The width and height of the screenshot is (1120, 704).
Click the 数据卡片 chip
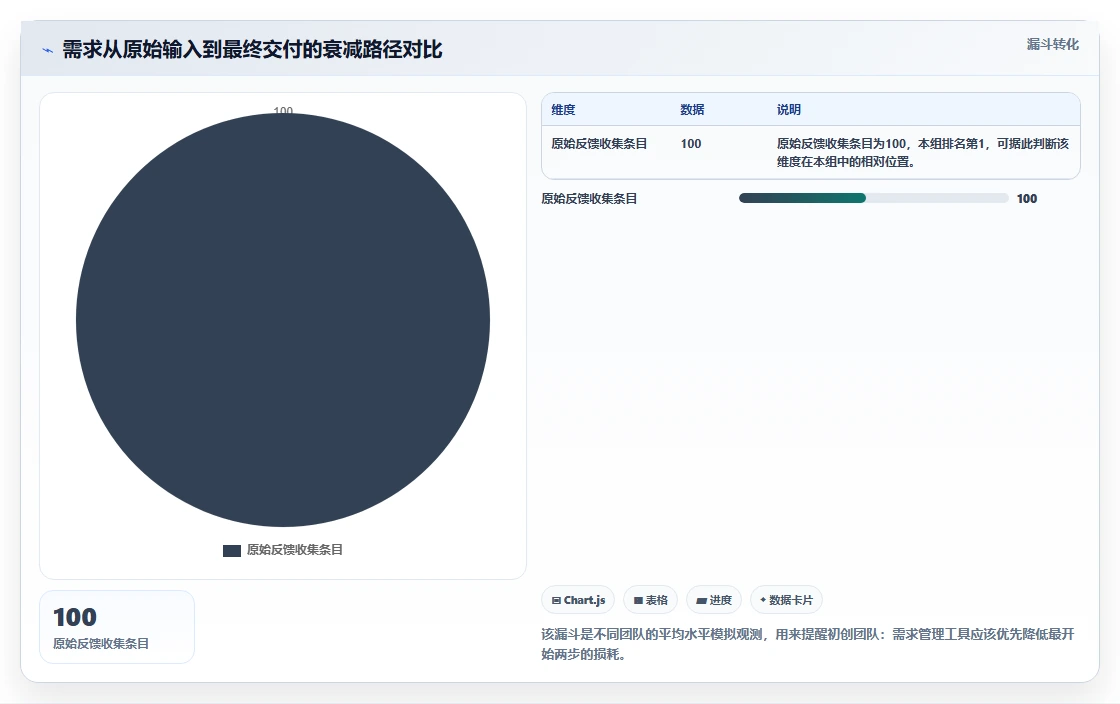pos(786,600)
